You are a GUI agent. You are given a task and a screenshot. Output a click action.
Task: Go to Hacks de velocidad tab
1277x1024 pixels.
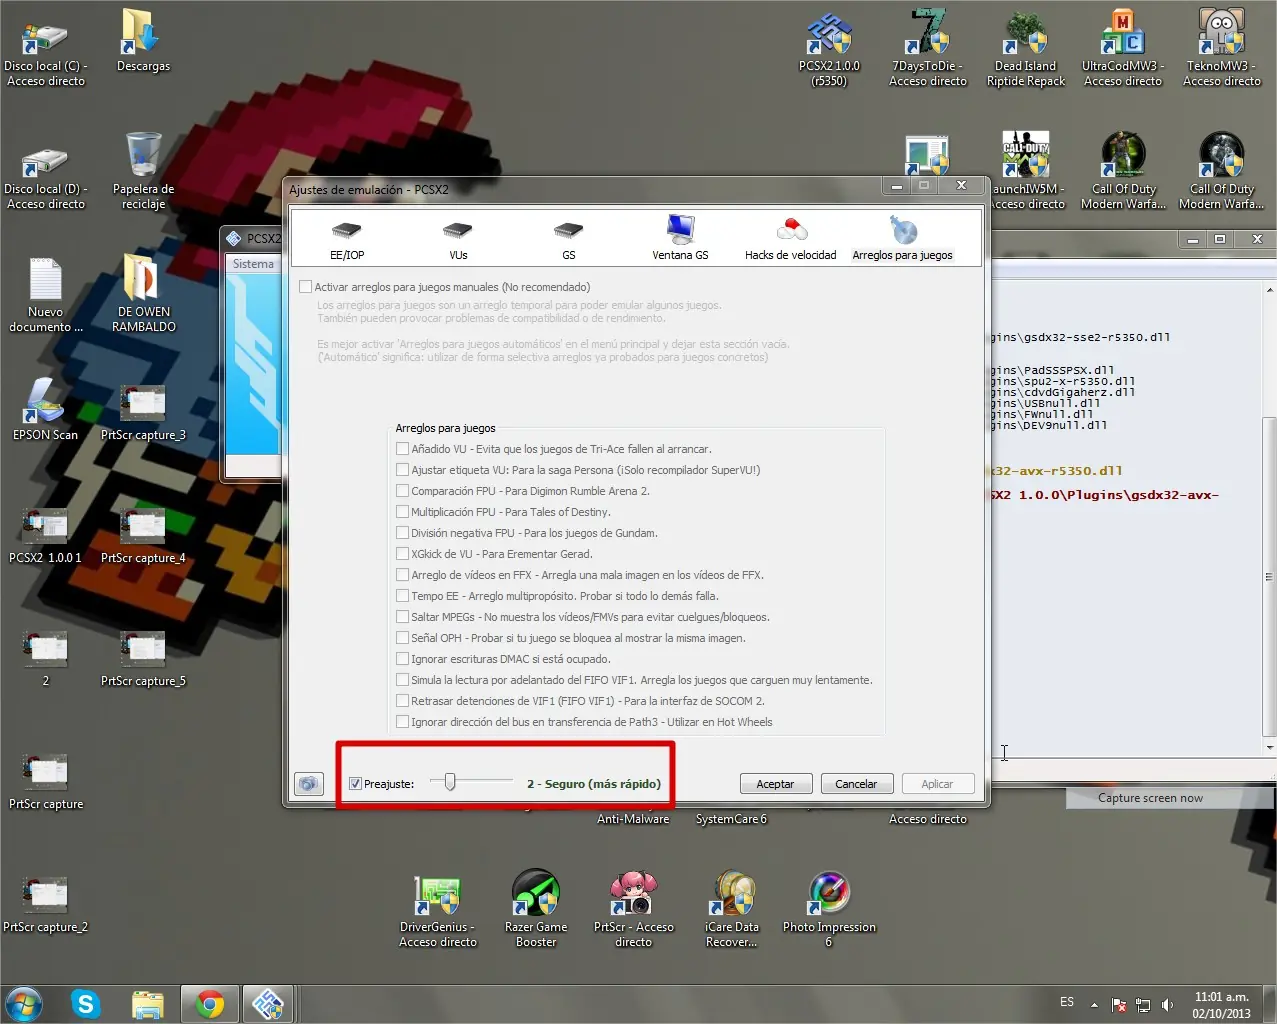(x=790, y=240)
